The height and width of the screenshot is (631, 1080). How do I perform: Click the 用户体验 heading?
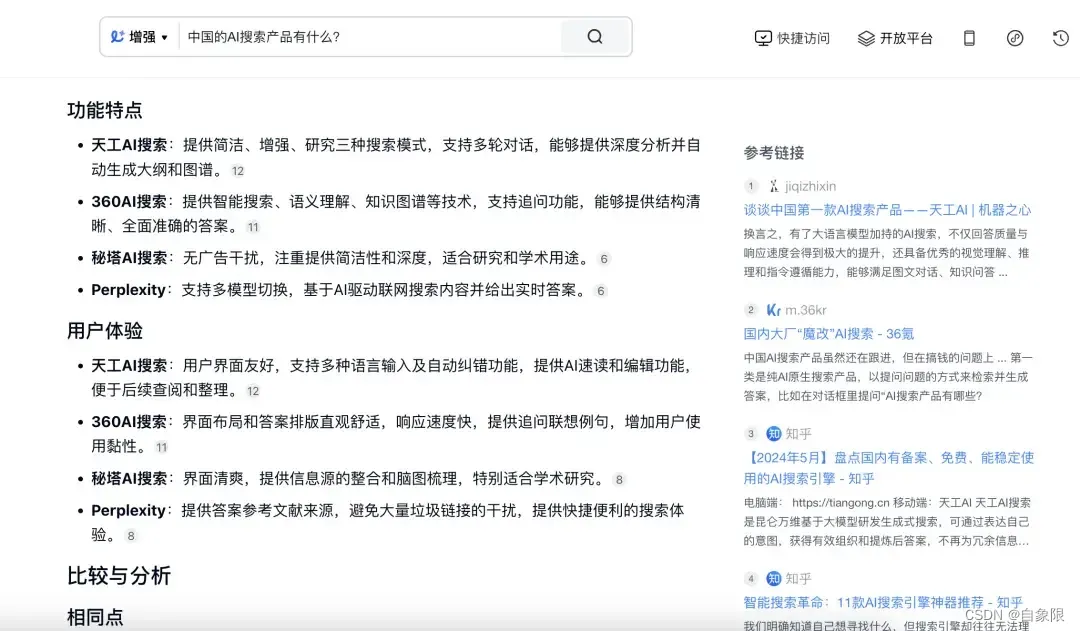tap(105, 331)
